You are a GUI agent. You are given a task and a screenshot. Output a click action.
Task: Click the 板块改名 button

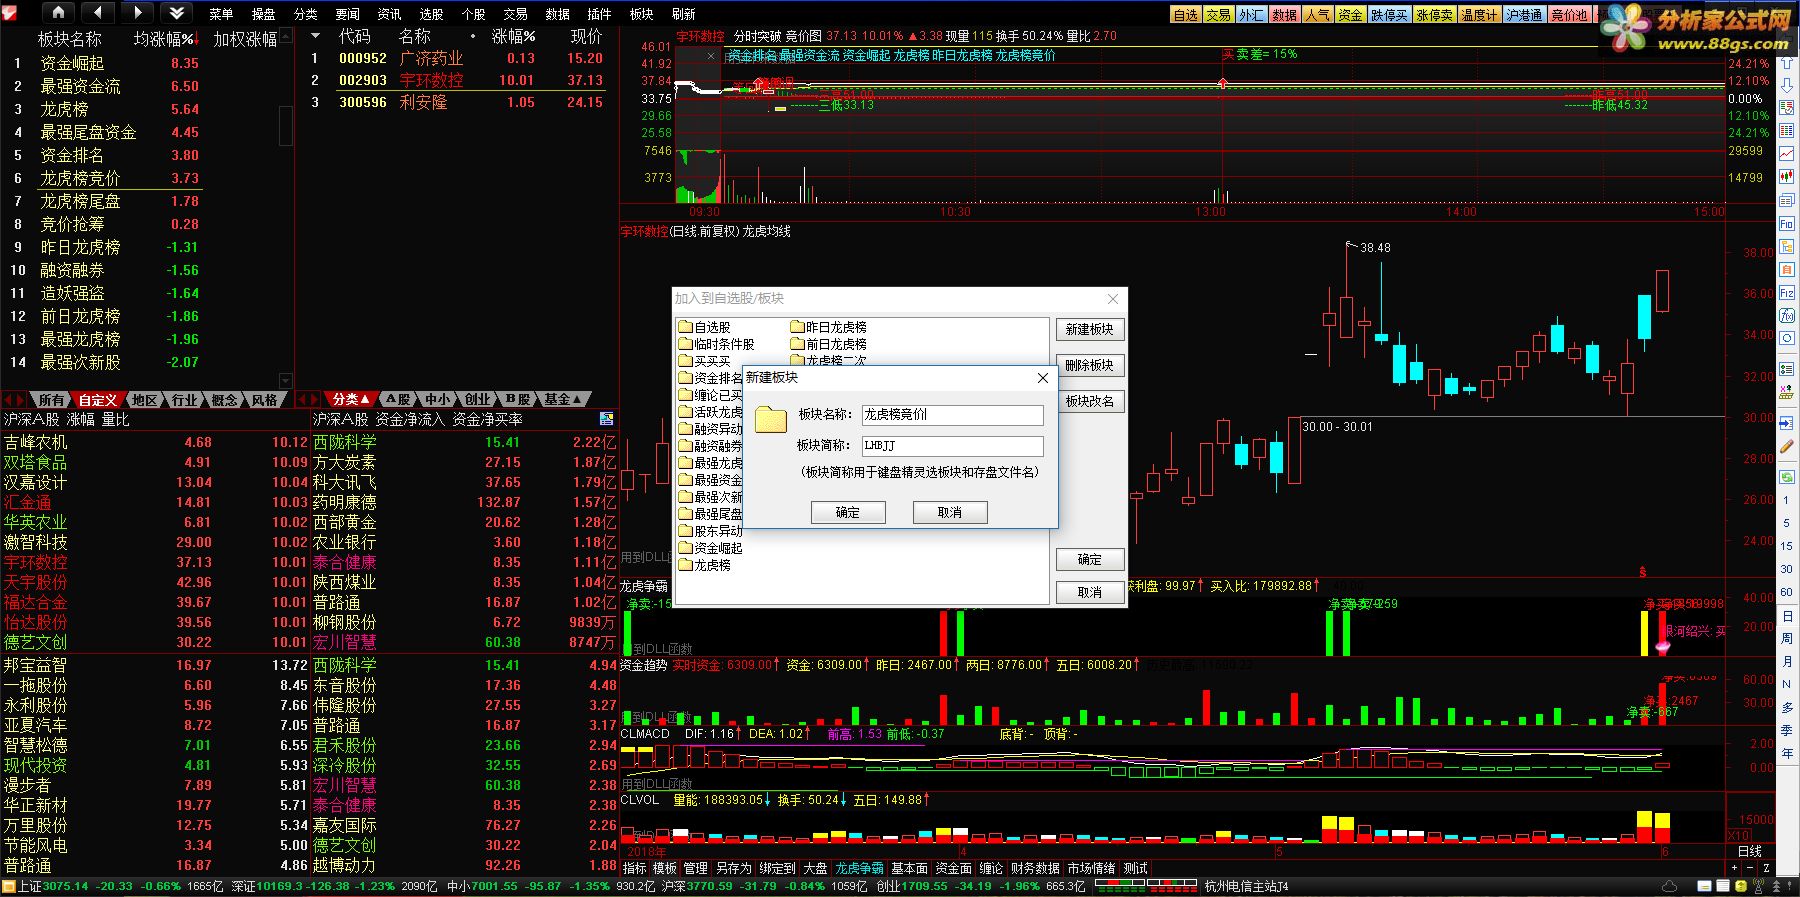[x=1090, y=401]
